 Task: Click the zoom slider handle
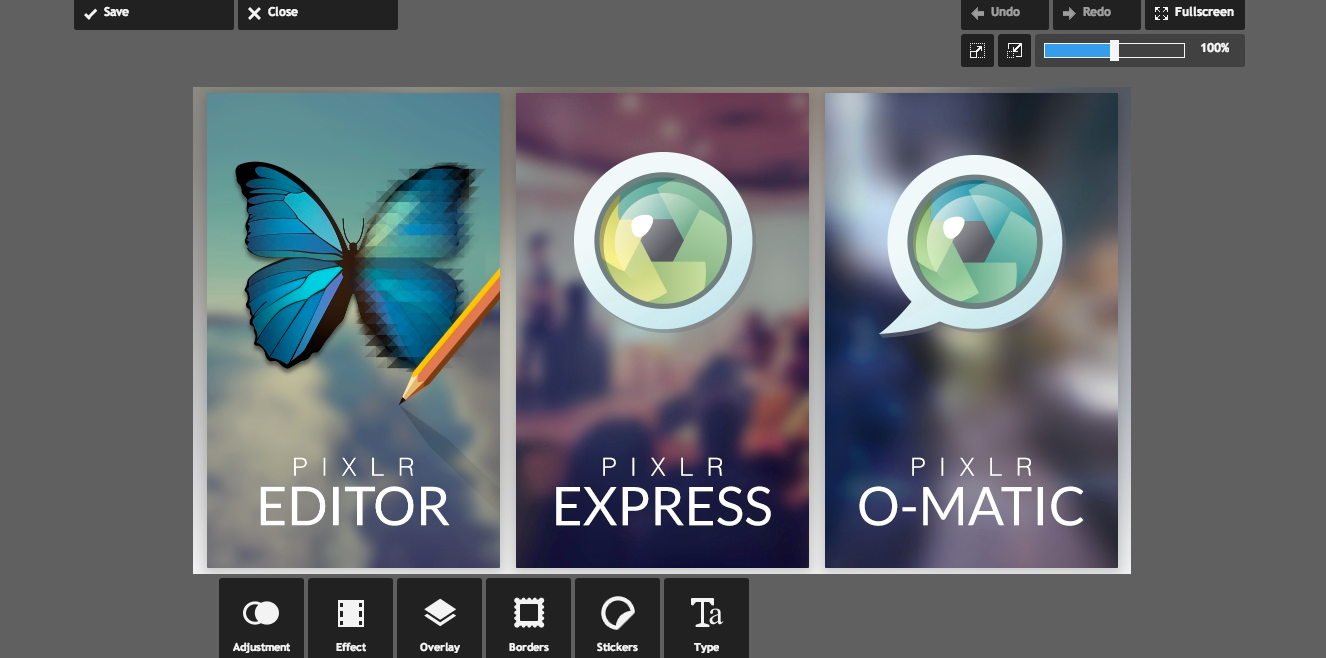(1114, 50)
